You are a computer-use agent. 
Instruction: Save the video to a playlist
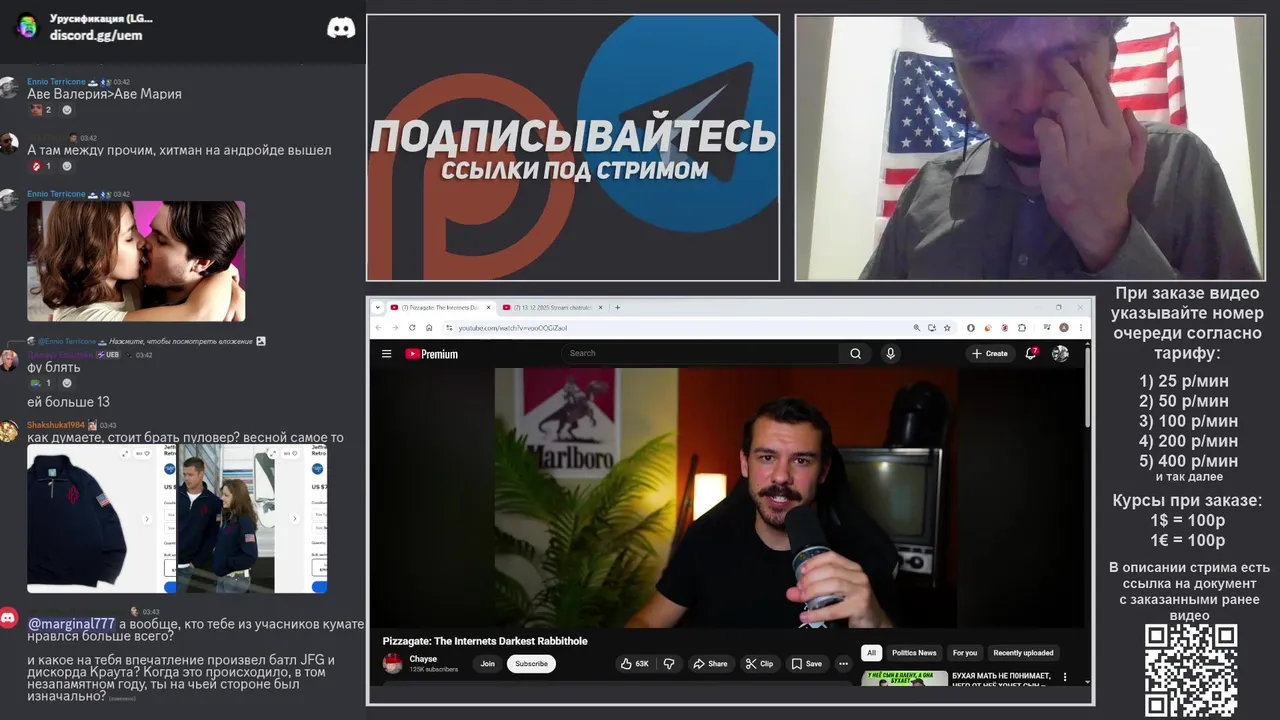(807, 663)
